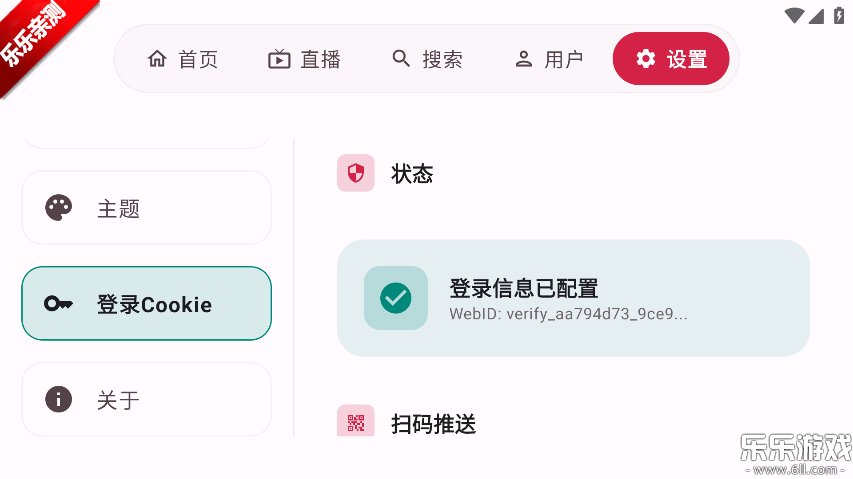The image size is (853, 479).
Task: Click the live TV icon
Action: pyautogui.click(x=279, y=59)
